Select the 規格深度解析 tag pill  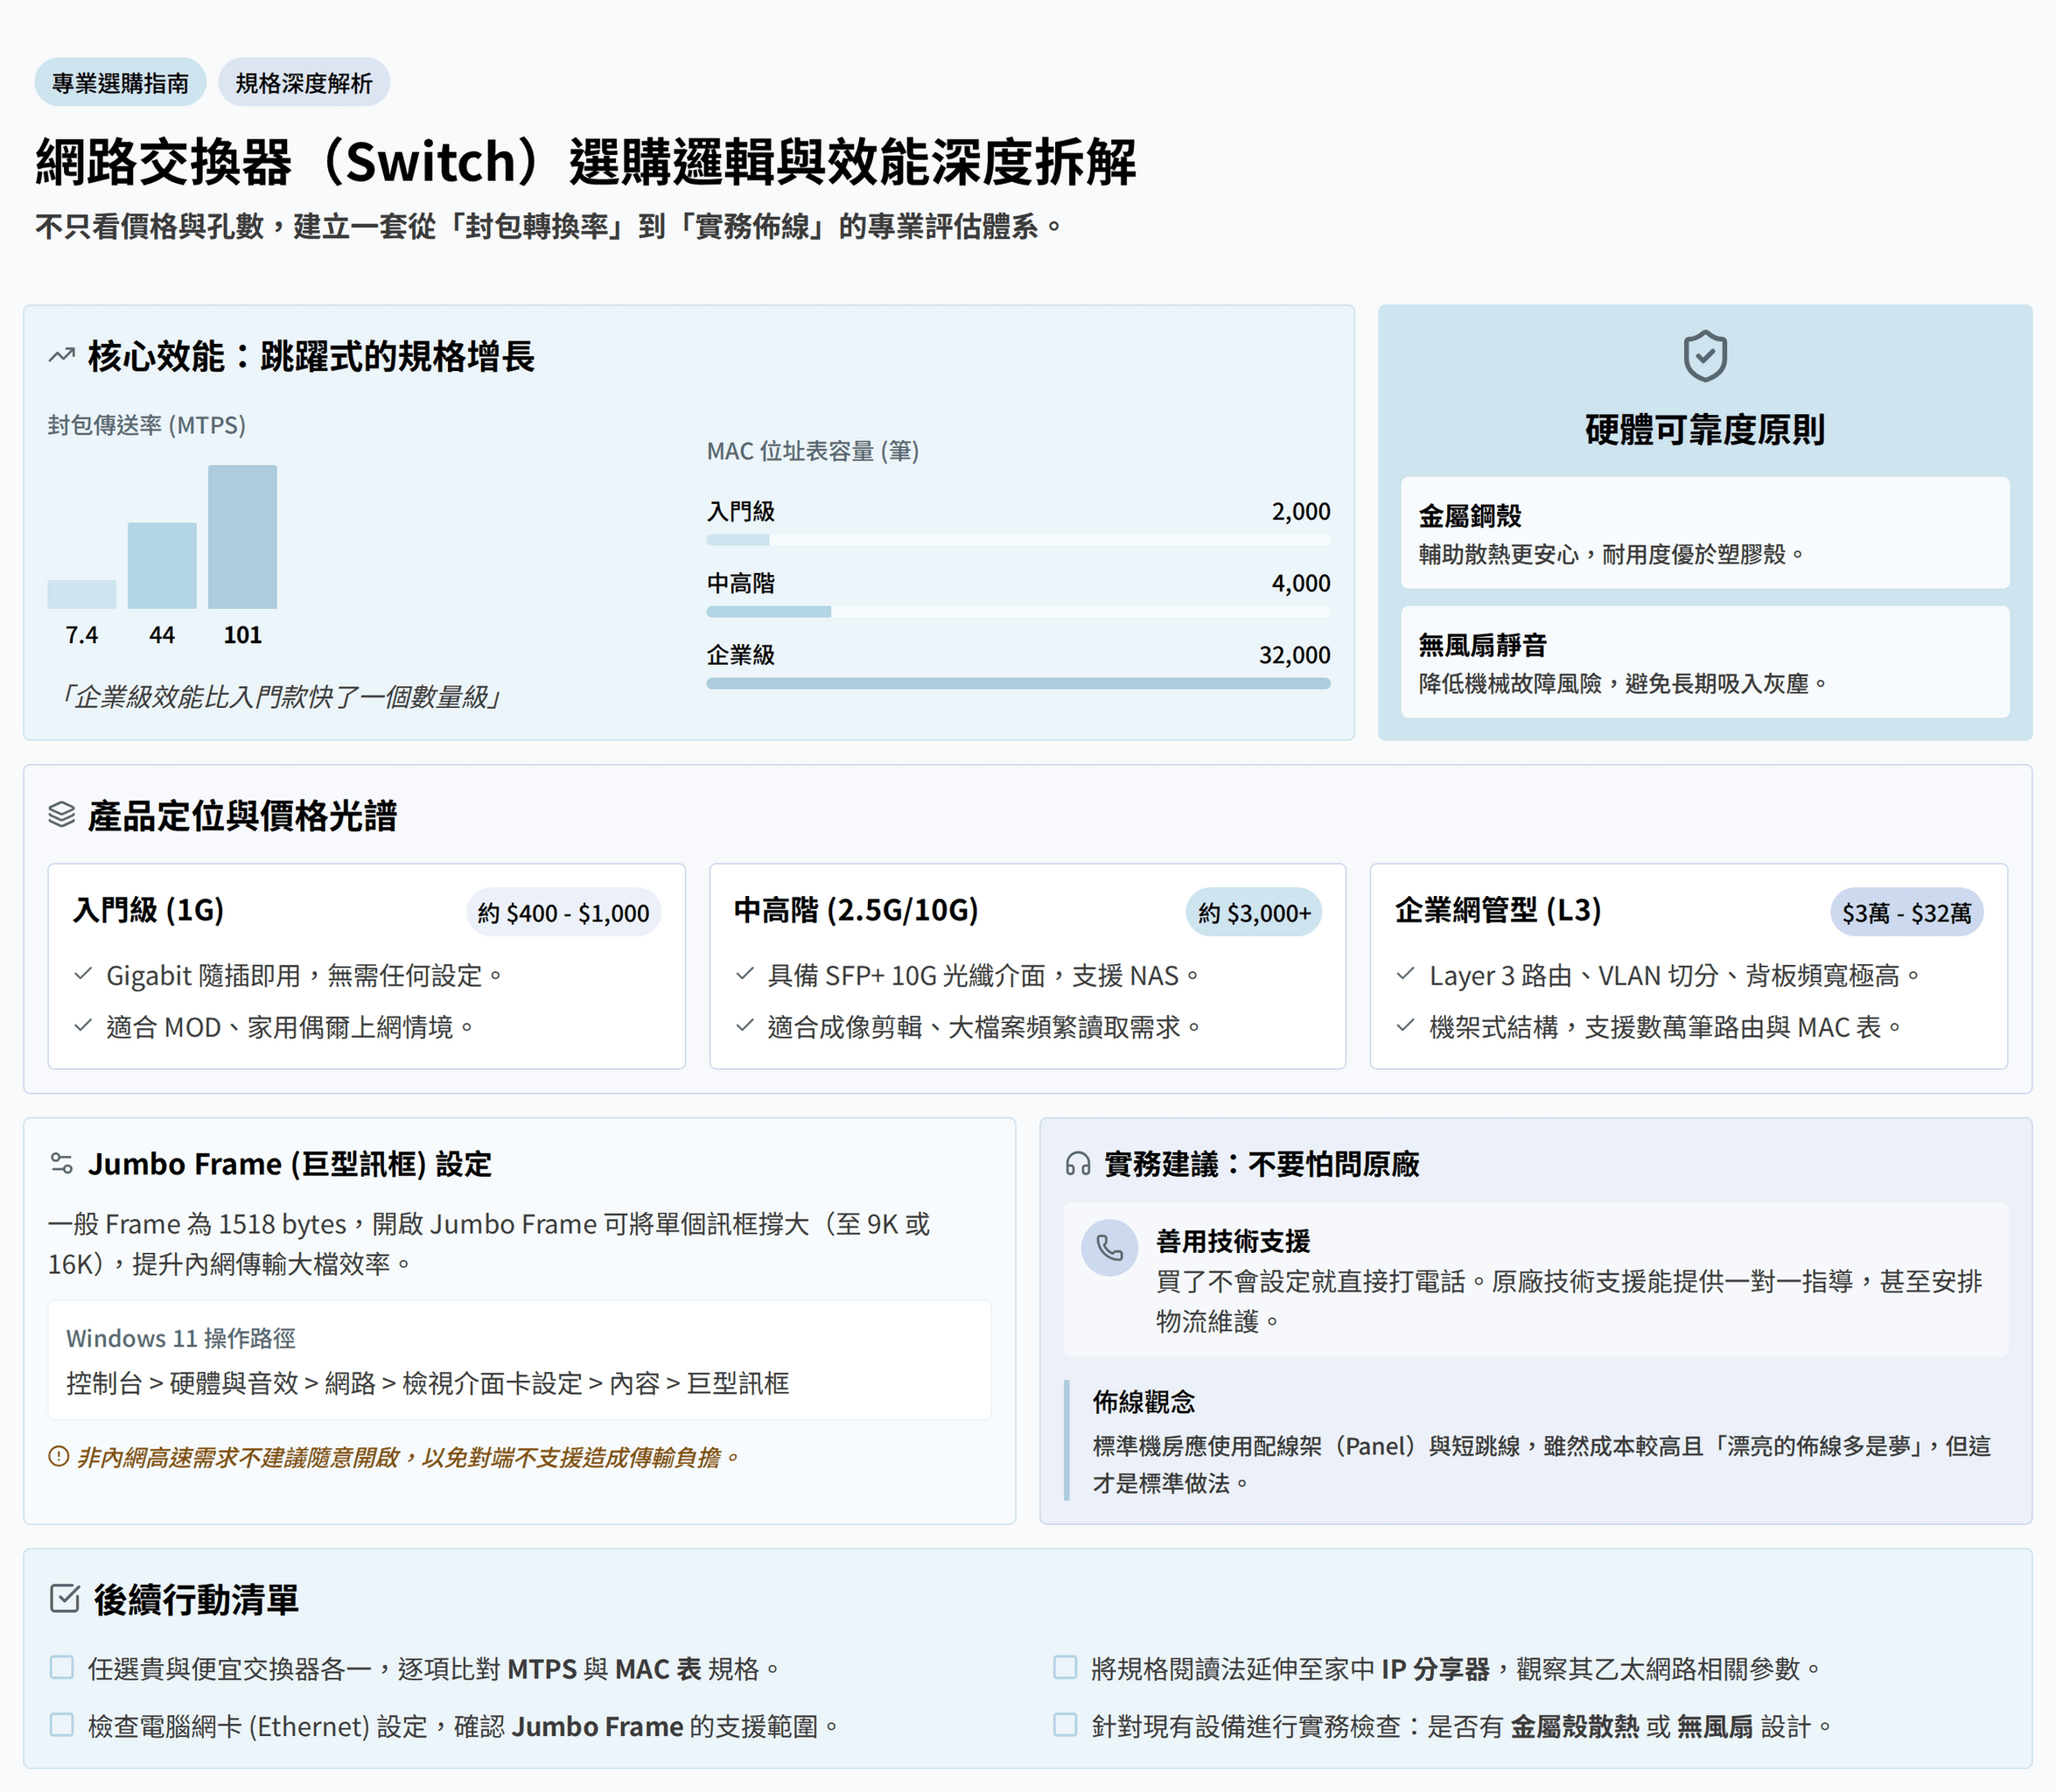(x=304, y=83)
